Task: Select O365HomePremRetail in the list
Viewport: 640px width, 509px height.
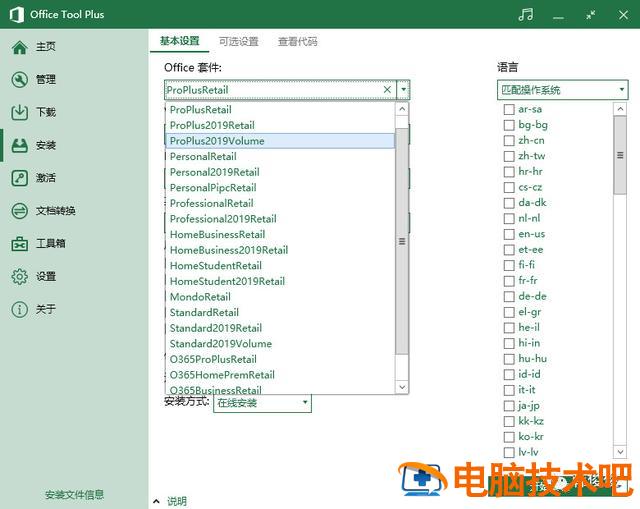Action: point(280,375)
